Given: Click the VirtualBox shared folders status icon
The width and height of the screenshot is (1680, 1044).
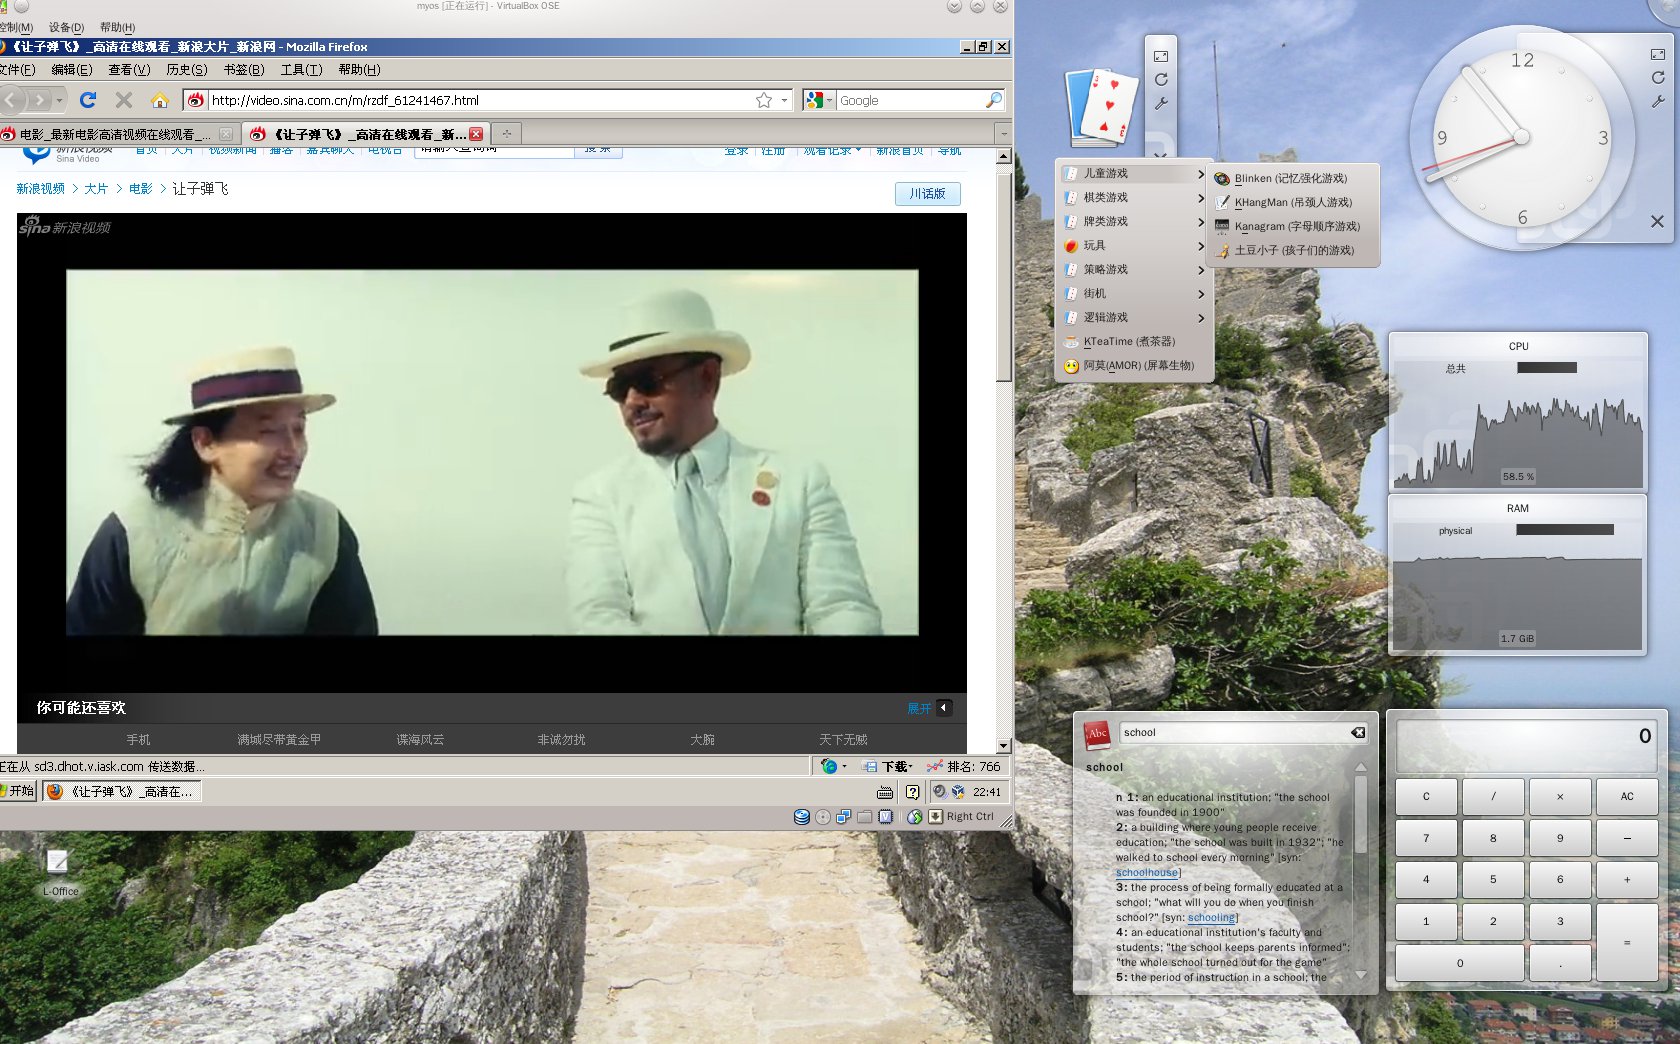Looking at the screenshot, I should pos(865,817).
